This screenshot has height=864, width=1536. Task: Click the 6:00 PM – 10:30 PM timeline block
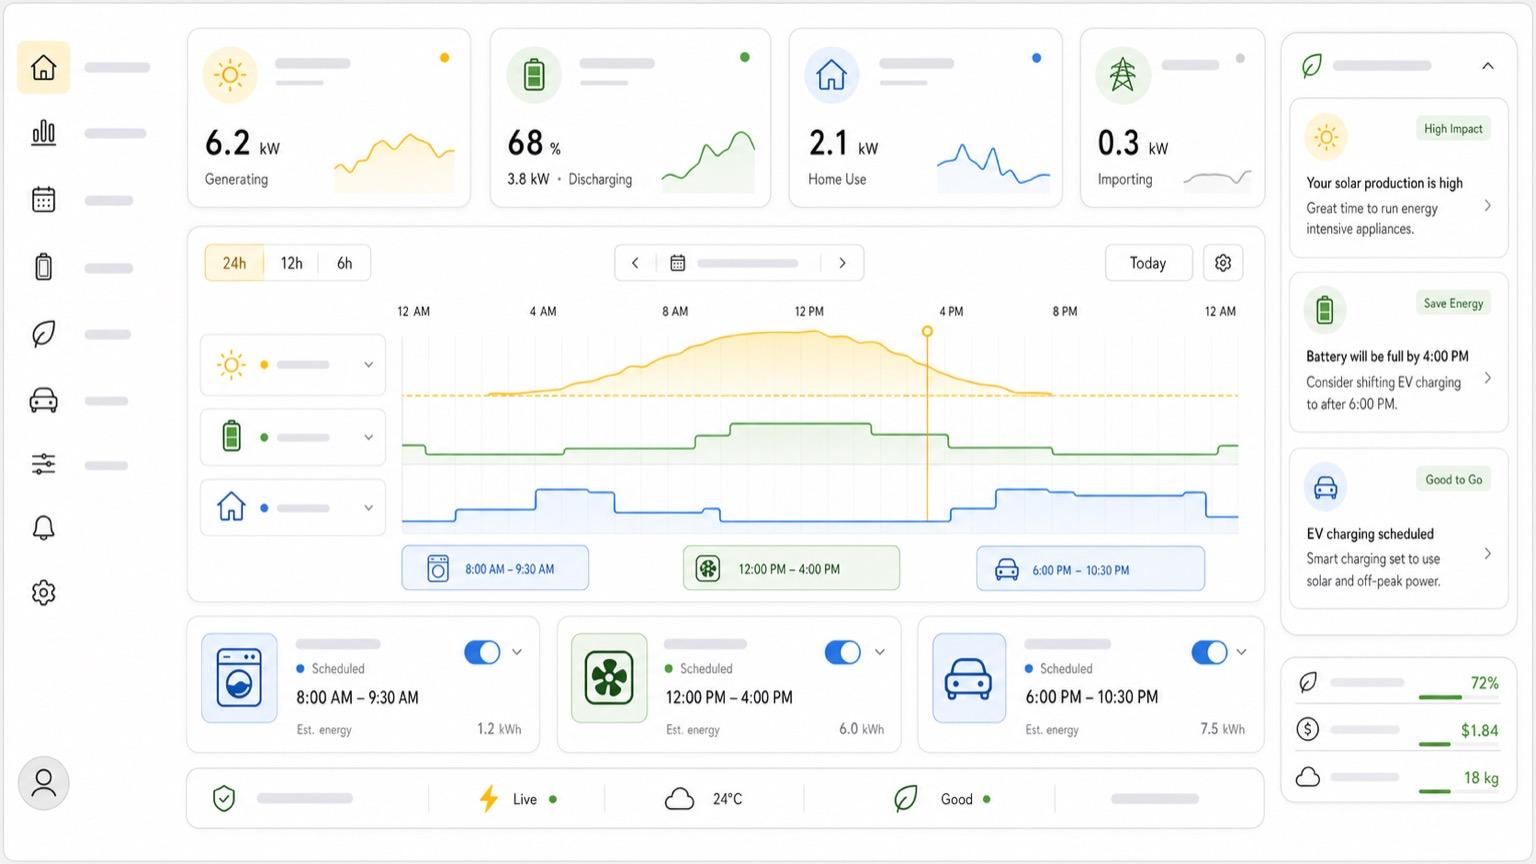(x=1090, y=569)
